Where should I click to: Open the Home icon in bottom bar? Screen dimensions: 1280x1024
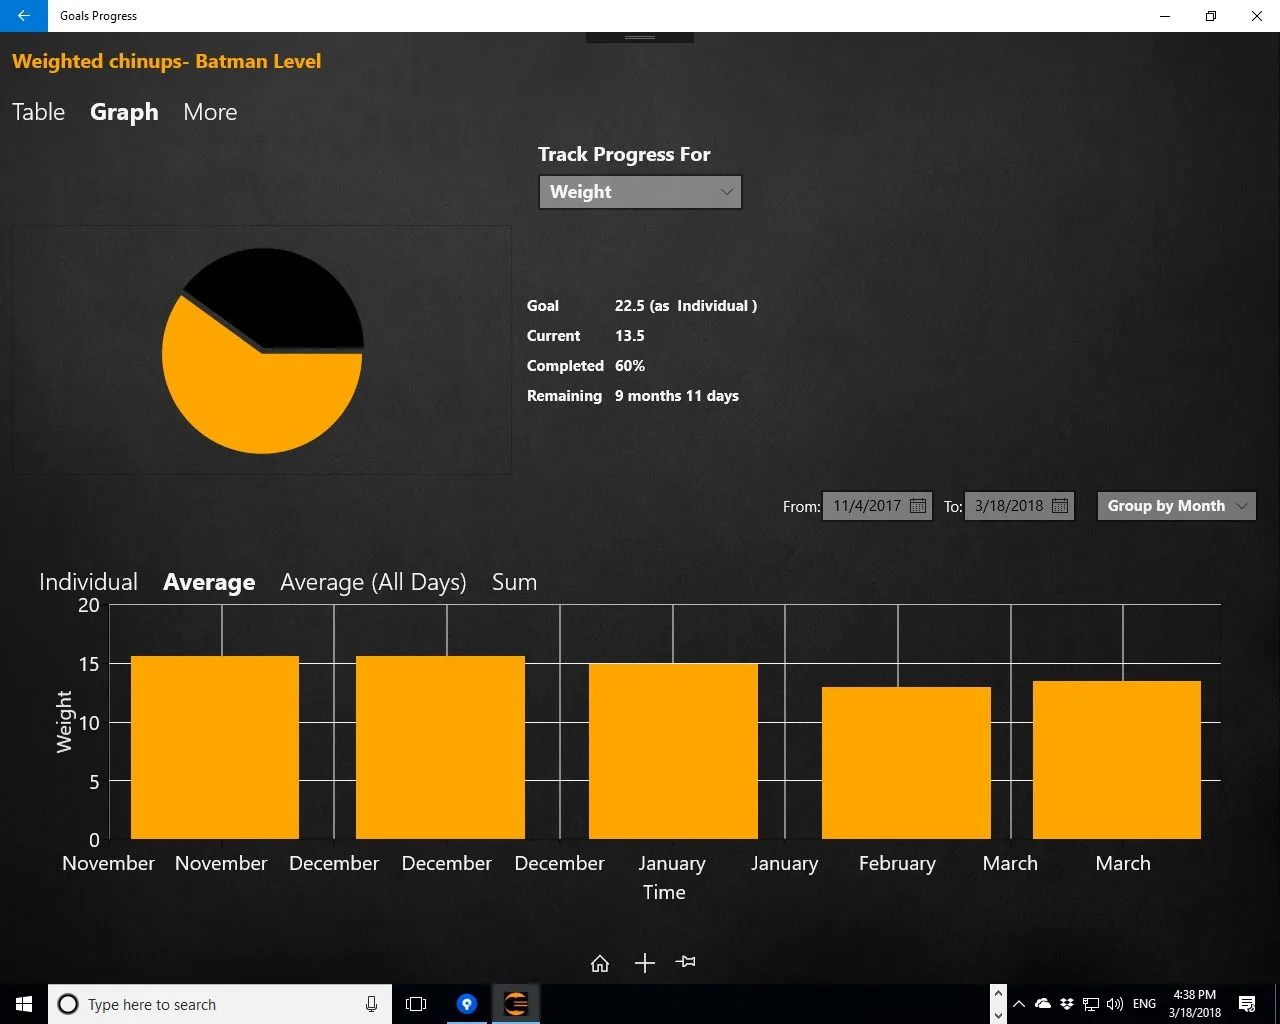pos(600,963)
